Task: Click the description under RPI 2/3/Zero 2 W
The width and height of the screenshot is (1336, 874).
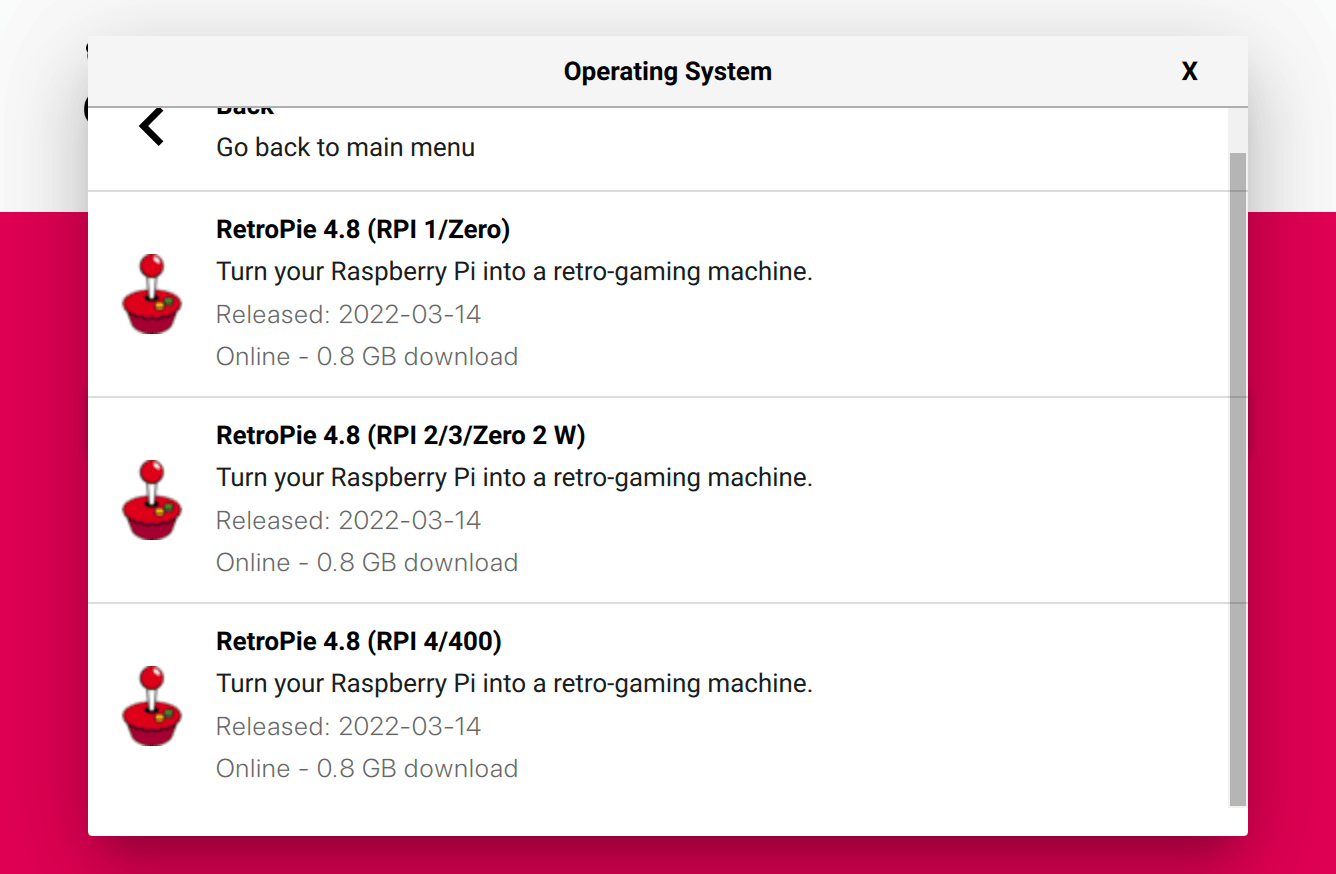Action: point(514,477)
